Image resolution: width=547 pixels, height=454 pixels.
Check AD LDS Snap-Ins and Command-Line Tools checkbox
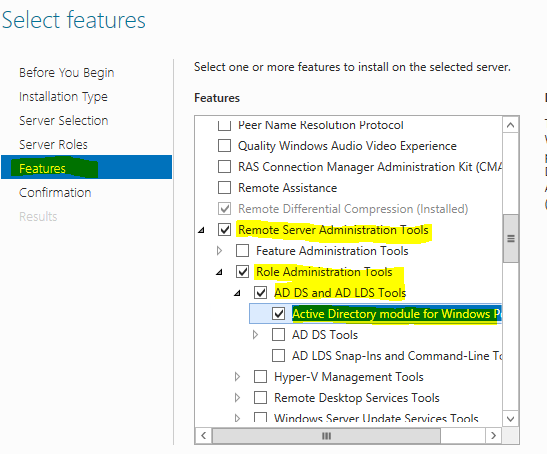tap(278, 355)
